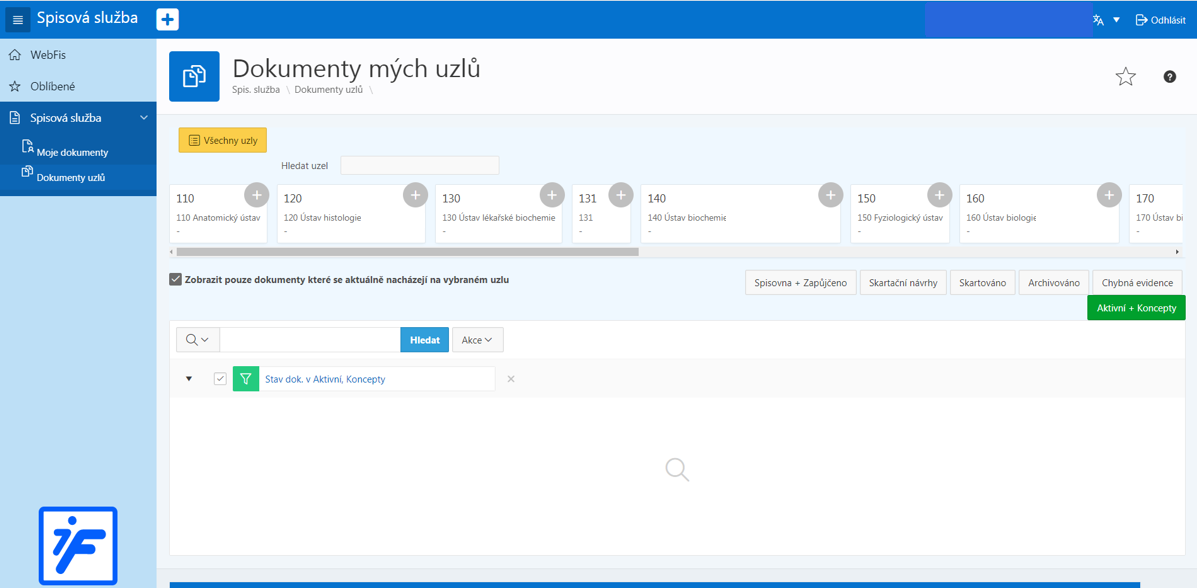
Task: Toggle the Stav dok. filter checkbox
Action: coord(220,378)
